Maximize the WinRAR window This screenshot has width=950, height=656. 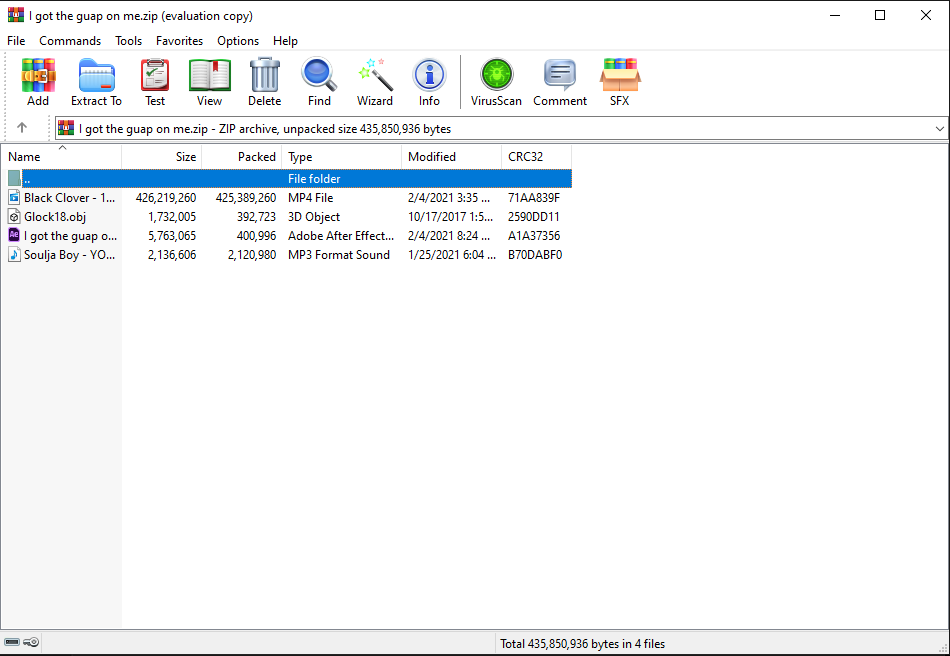click(880, 15)
